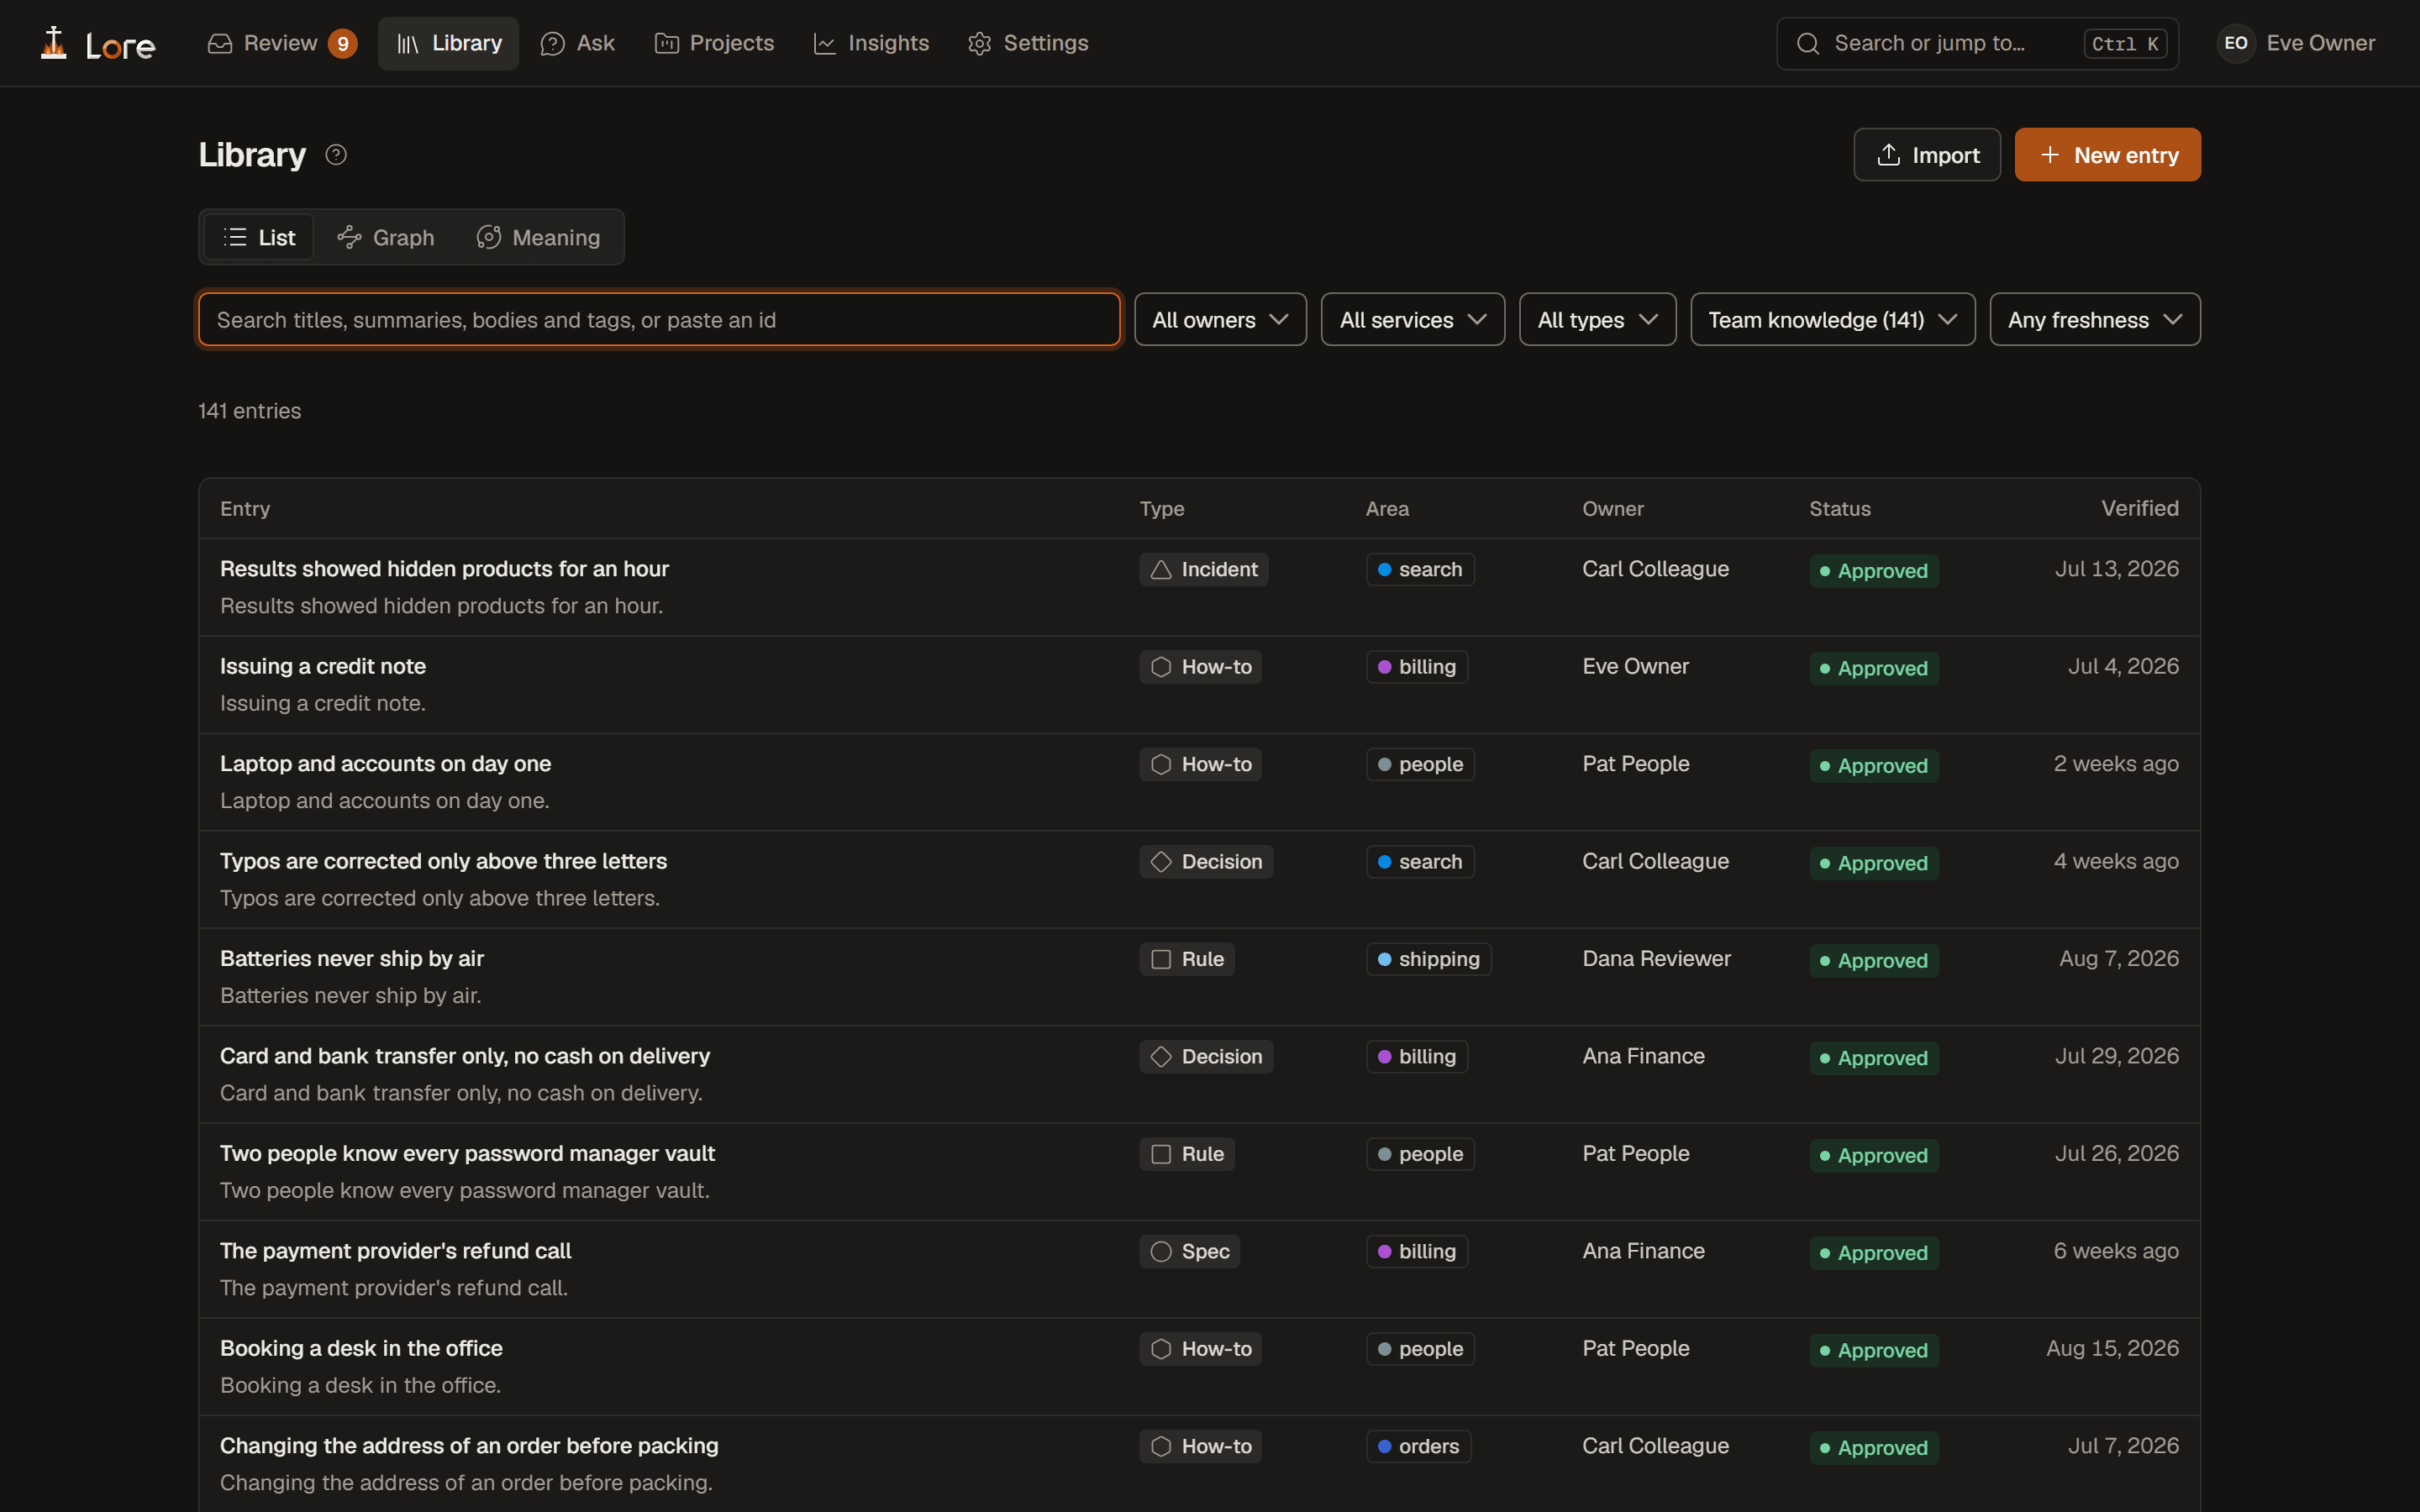Viewport: 2420px width, 1512px height.
Task: Navigate to Insights
Action: [871, 43]
